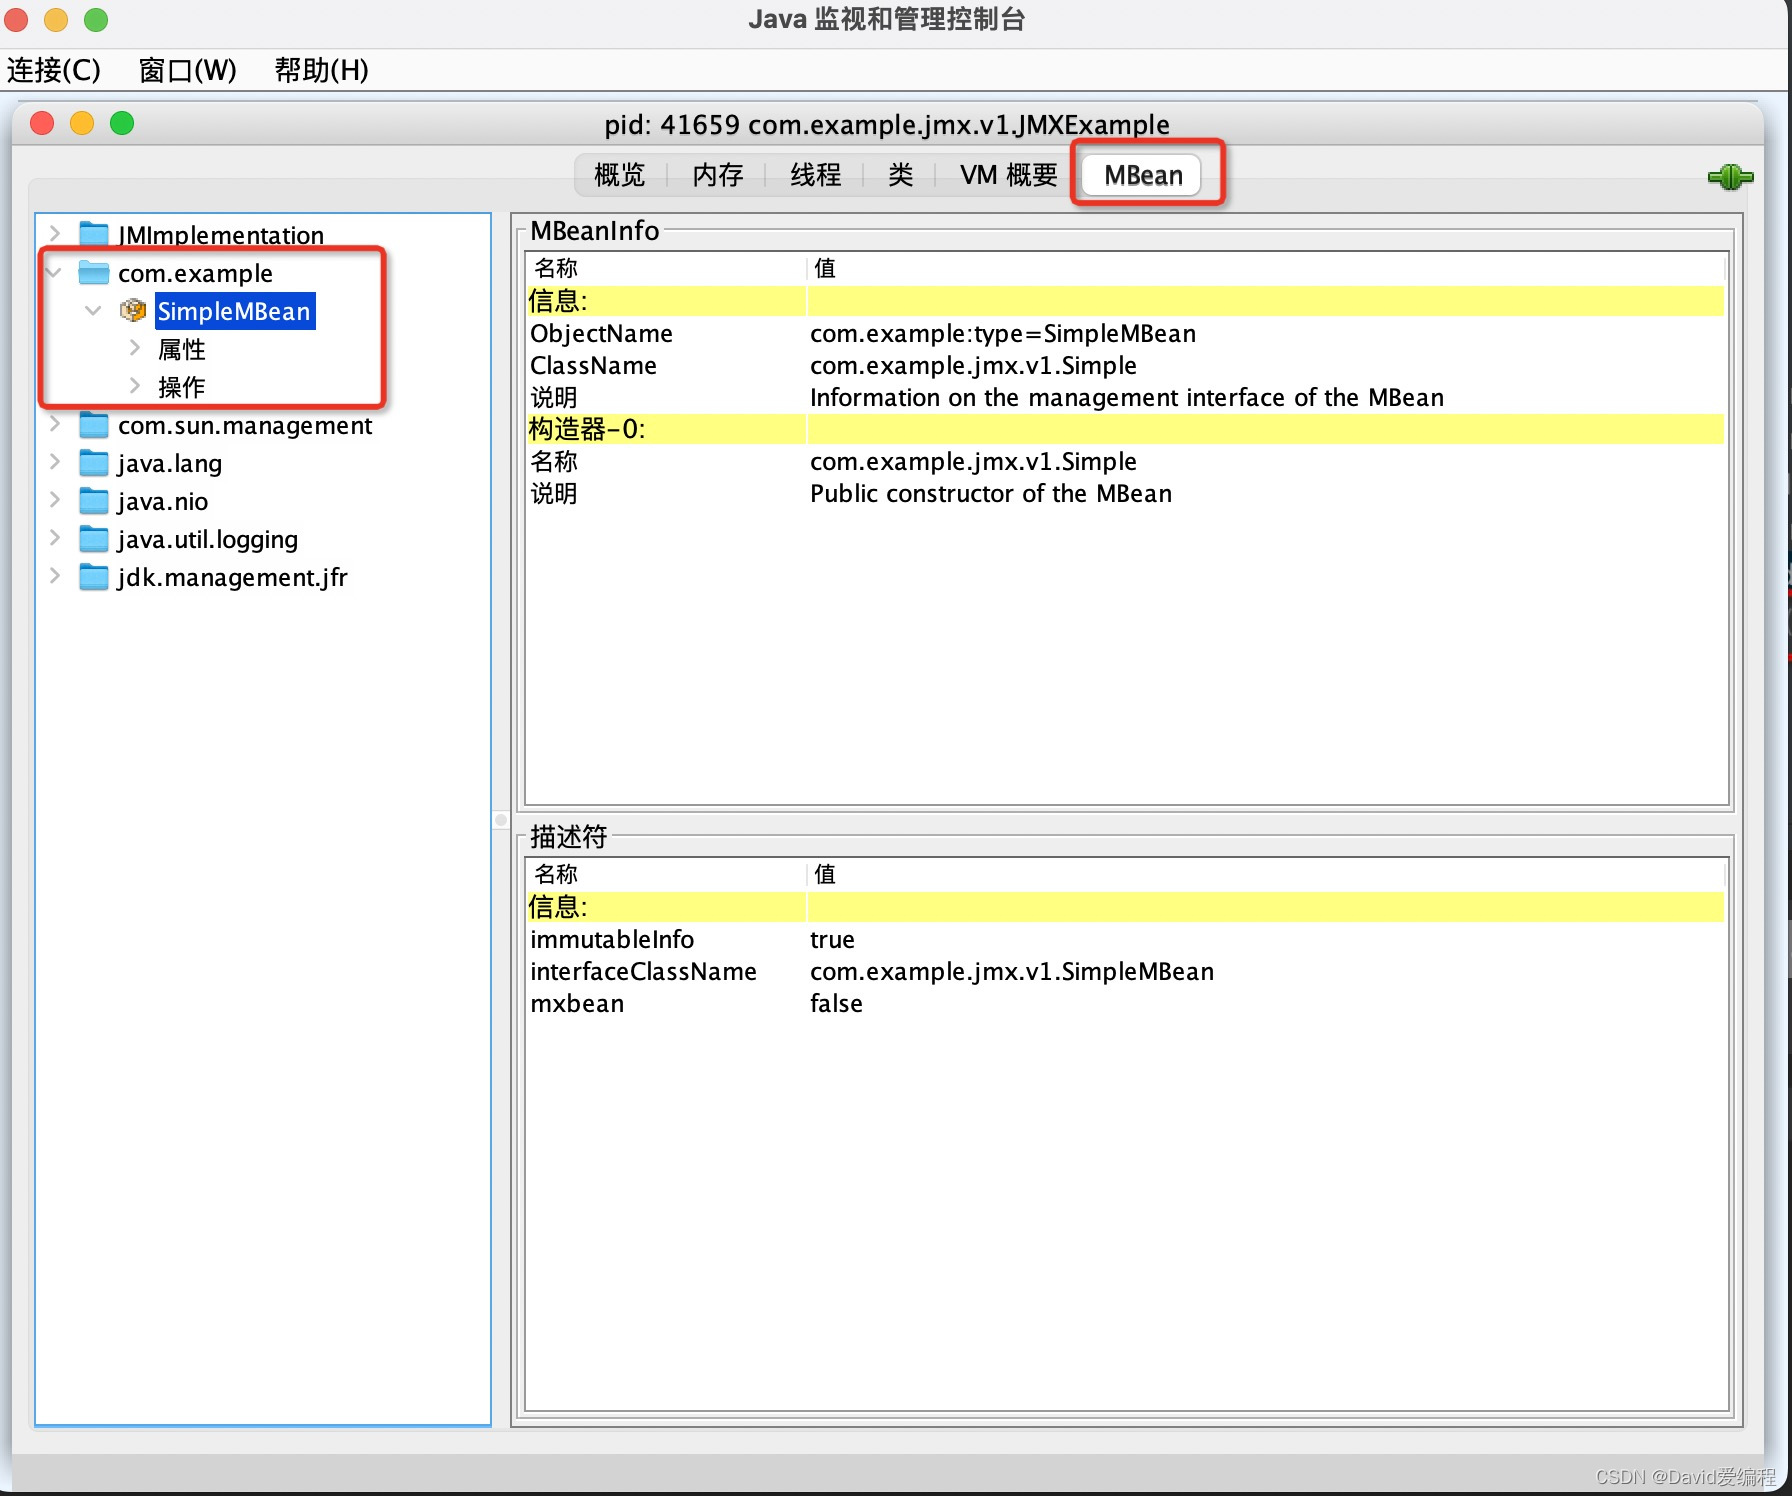Expand the com.sun.management node
Screen dimensions: 1792x1496
(x=55, y=425)
